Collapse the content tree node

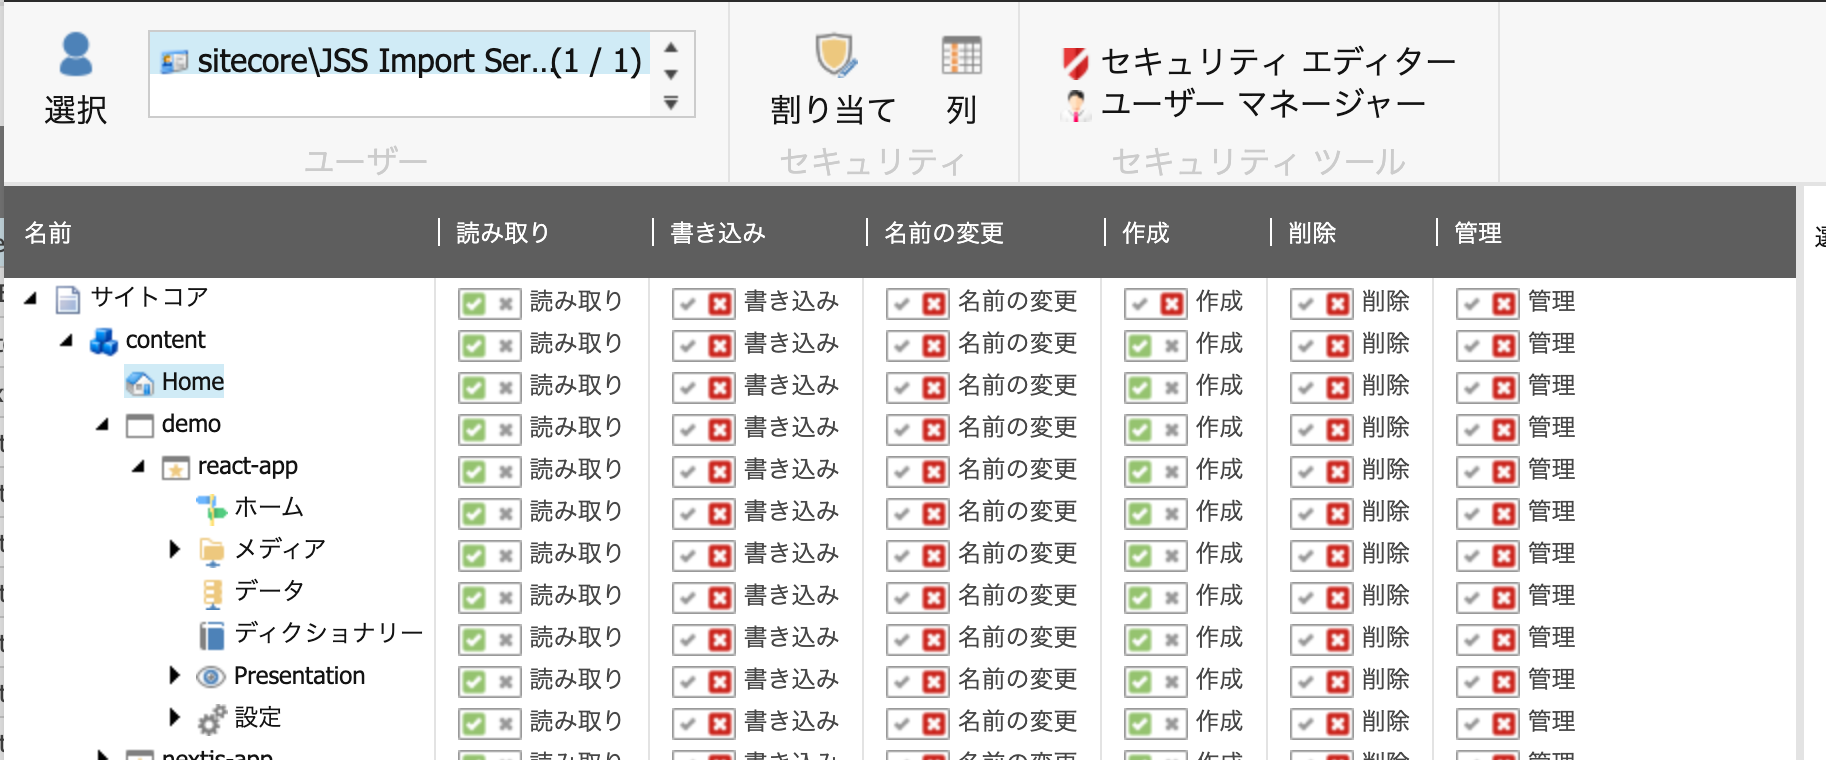click(x=67, y=340)
